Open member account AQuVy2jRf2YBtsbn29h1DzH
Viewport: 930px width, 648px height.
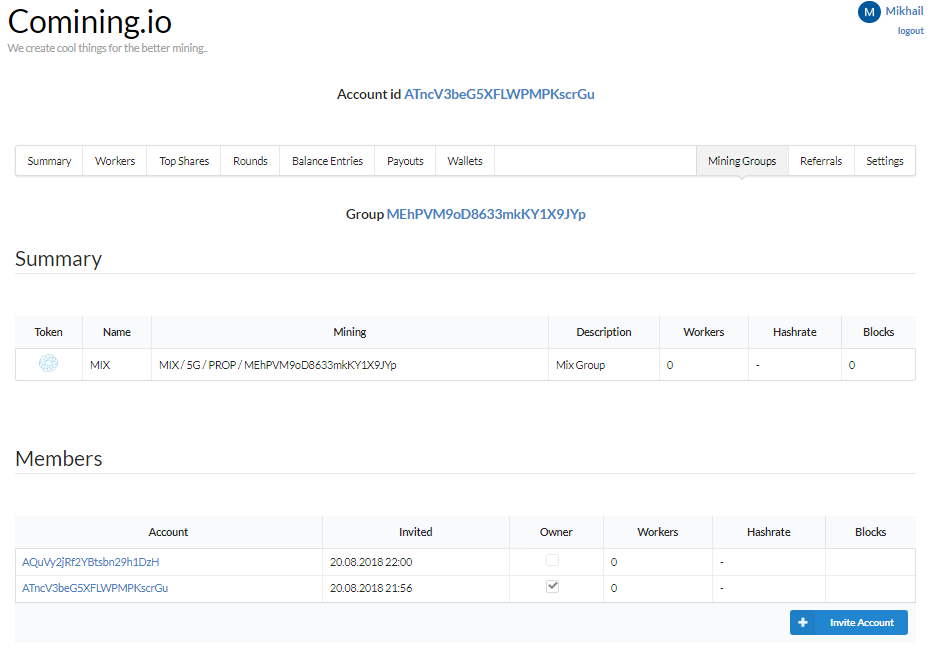[90, 562]
